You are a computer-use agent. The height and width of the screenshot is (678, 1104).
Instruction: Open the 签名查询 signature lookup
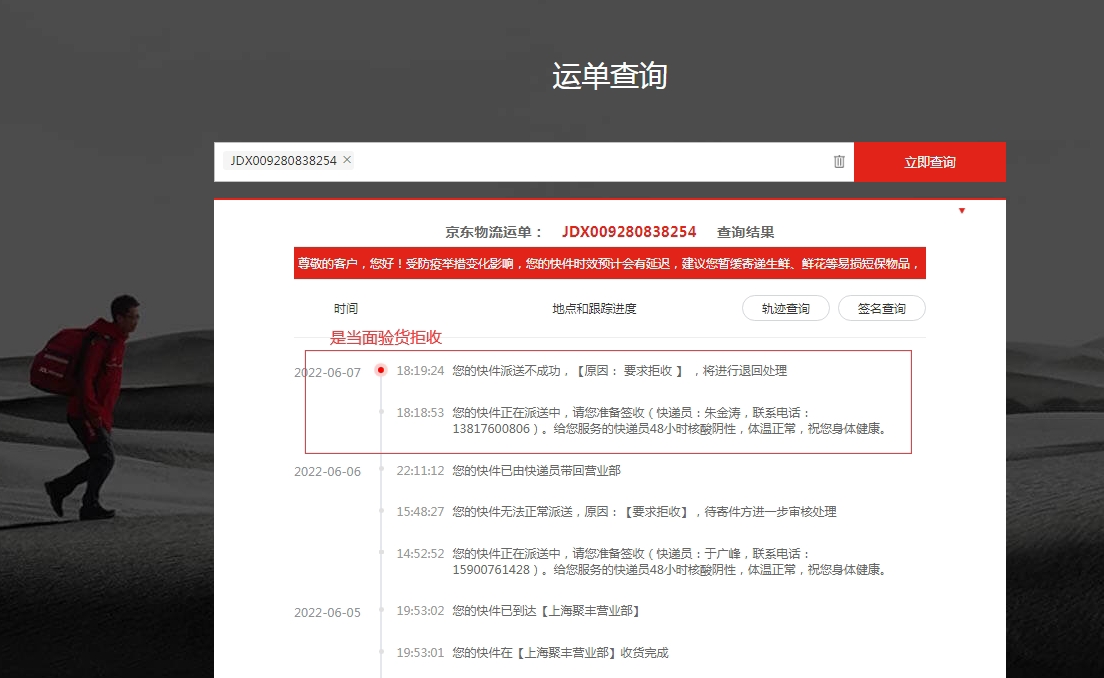coord(882,308)
